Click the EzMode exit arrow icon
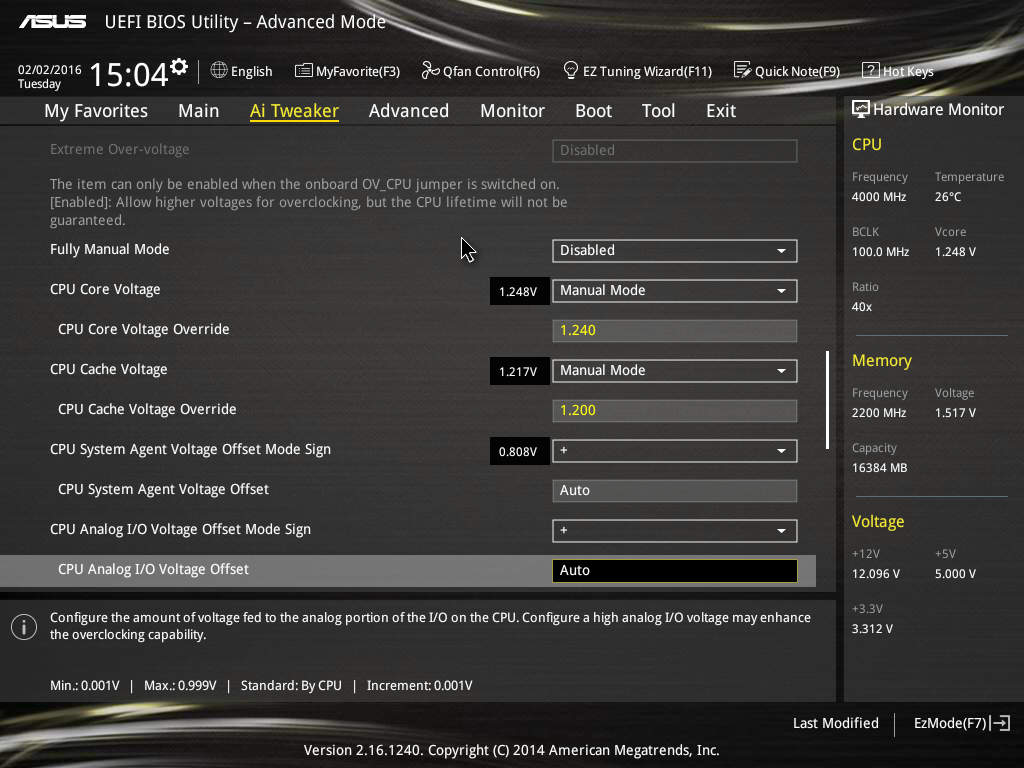This screenshot has height=768, width=1024. 1000,723
